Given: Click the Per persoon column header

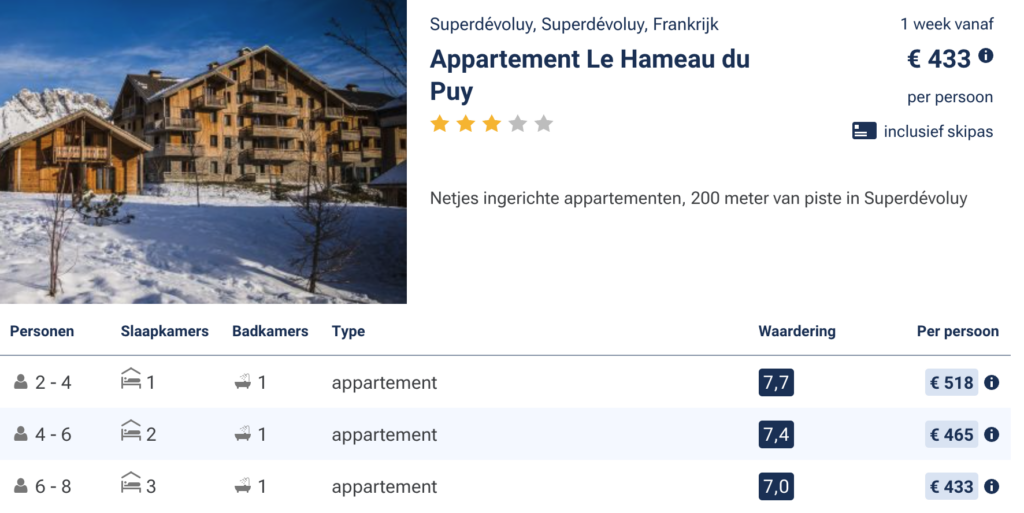Looking at the screenshot, I should coord(957,331).
